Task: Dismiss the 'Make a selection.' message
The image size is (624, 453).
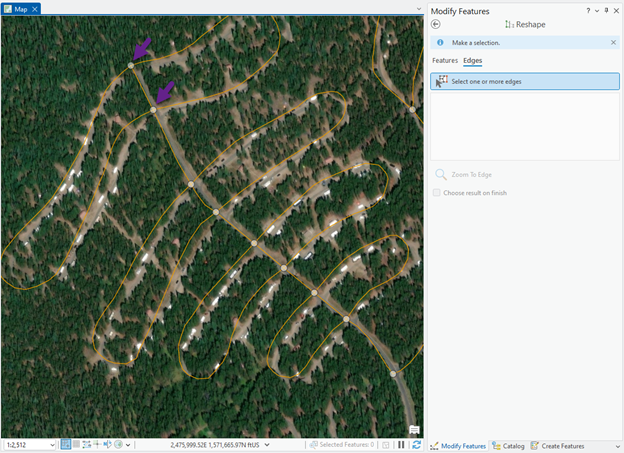Action: (613, 42)
